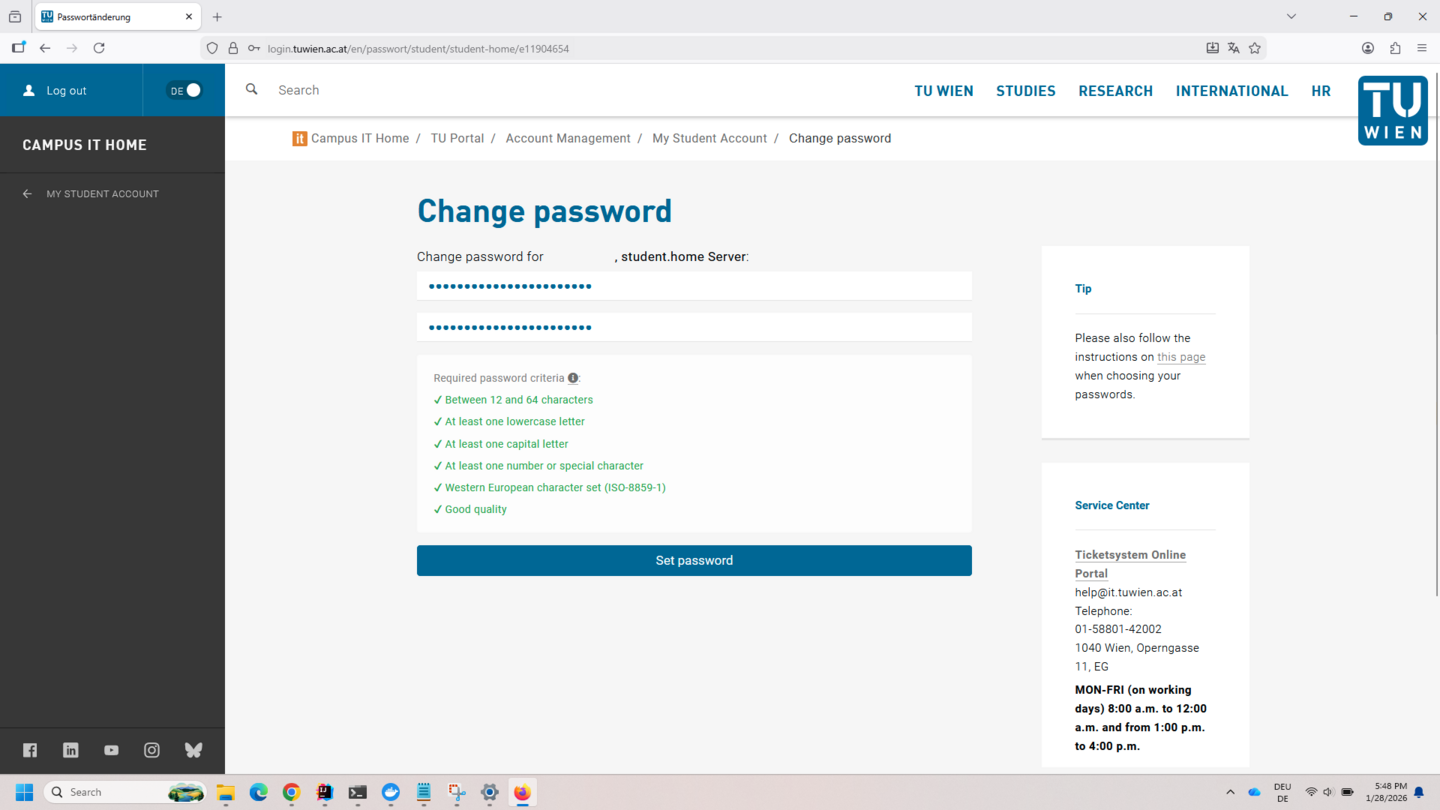Open the Instagram icon in the sidebar
Screen dimensions: 1440x810
pyautogui.click(x=152, y=750)
